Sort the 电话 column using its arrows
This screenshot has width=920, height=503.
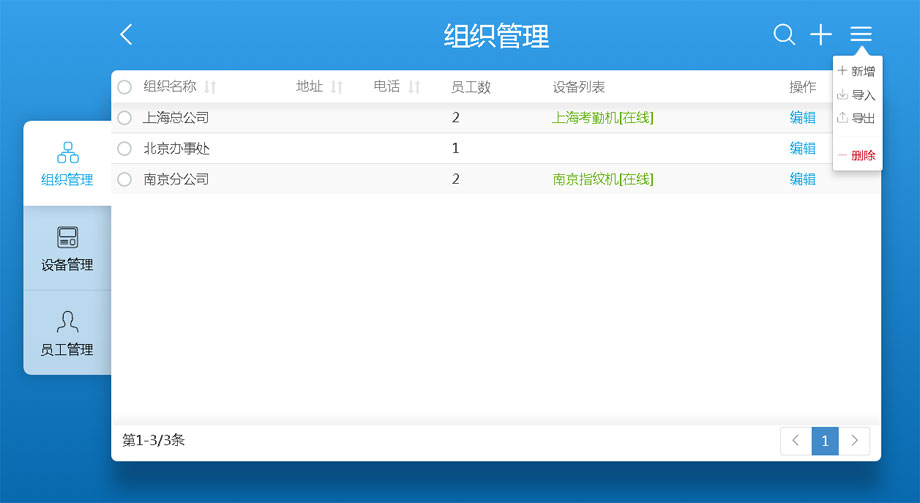(414, 88)
